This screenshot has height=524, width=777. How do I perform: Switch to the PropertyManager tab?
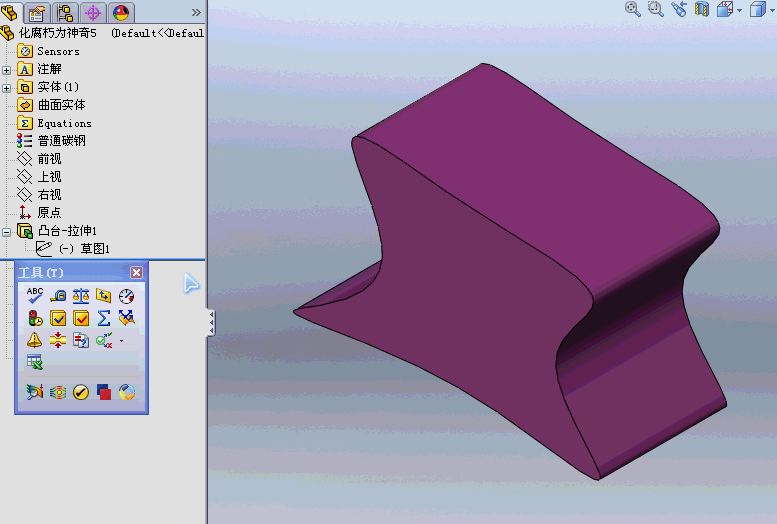(37, 13)
